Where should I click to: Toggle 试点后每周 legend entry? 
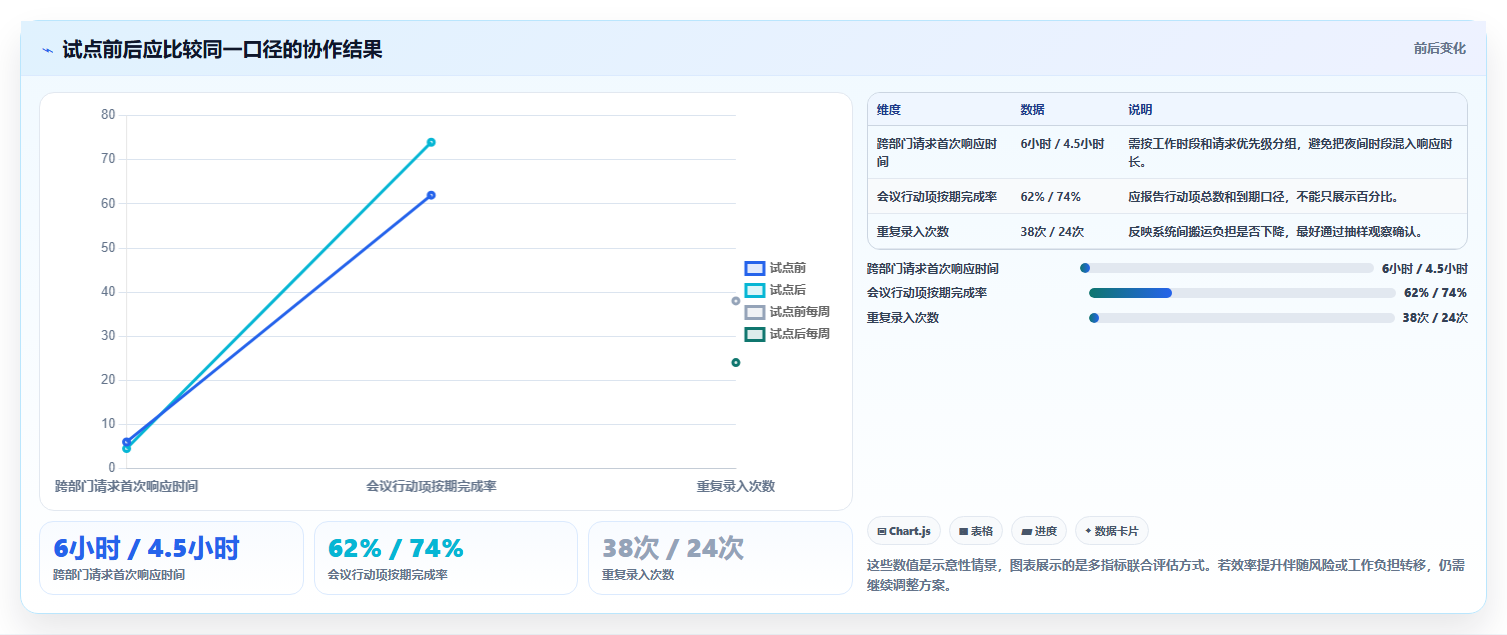(x=787, y=334)
